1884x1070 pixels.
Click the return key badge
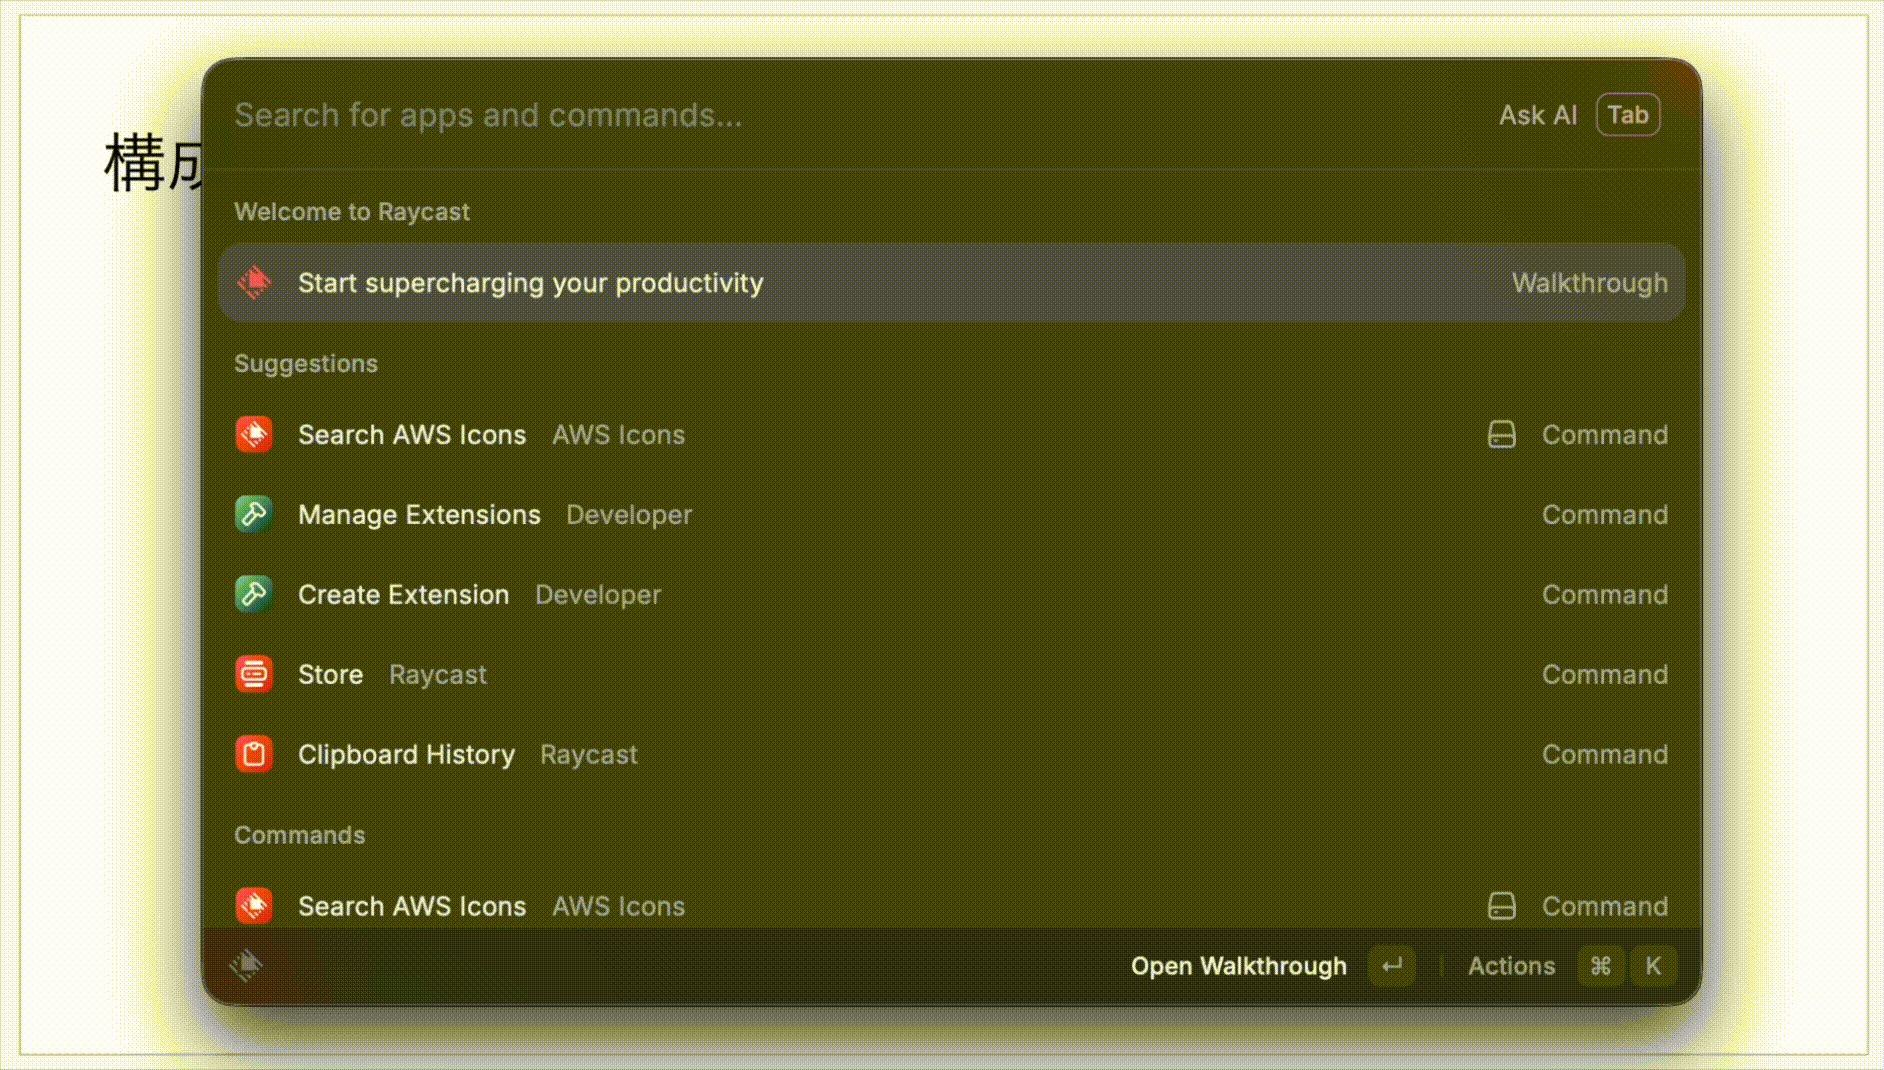1392,966
